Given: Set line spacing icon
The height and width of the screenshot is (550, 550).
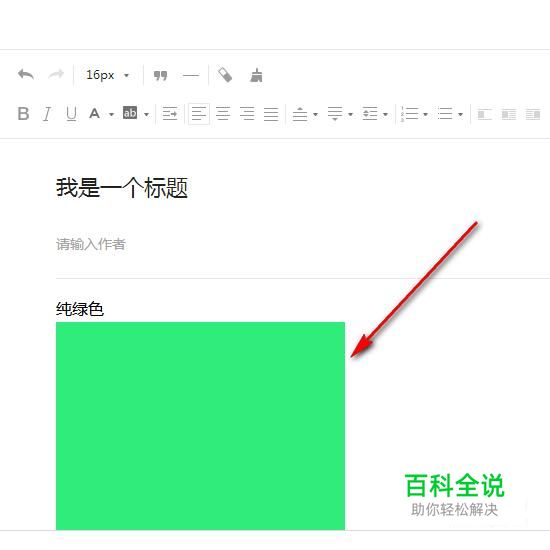Looking at the screenshot, I should (x=370, y=114).
